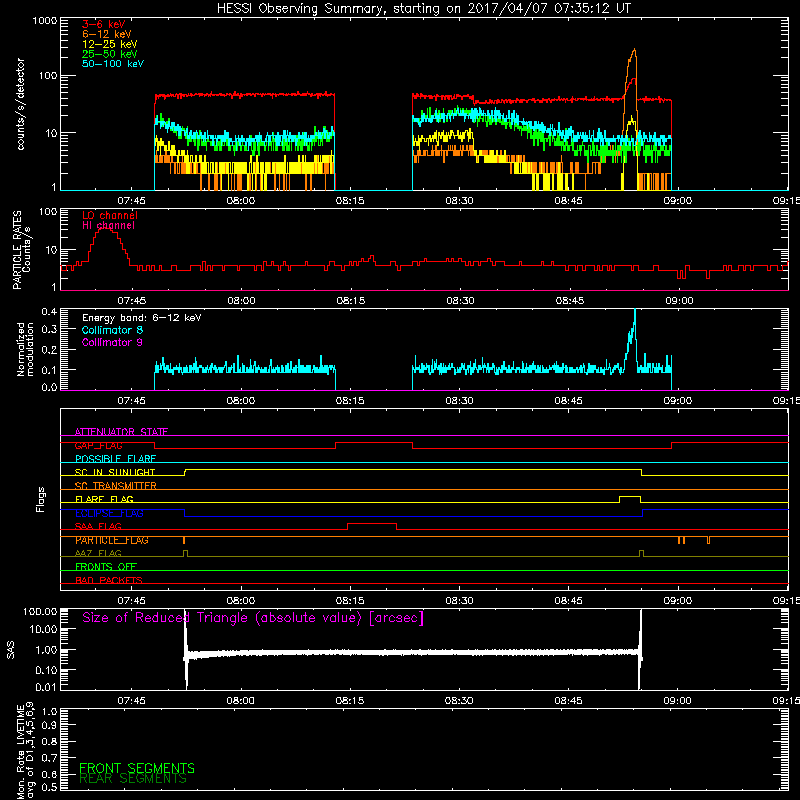Click the 0.7 tick on livetime axis
The width and height of the screenshot is (800, 800).
tap(51, 758)
